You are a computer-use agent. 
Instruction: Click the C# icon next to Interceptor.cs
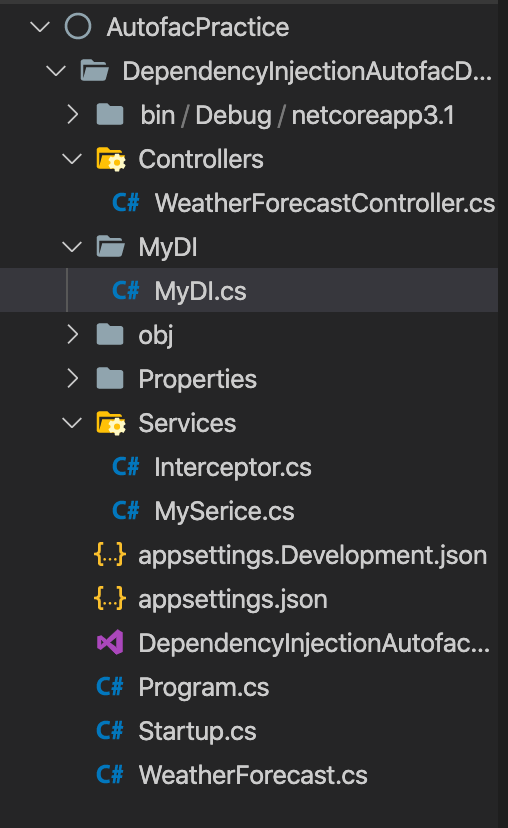point(126,467)
